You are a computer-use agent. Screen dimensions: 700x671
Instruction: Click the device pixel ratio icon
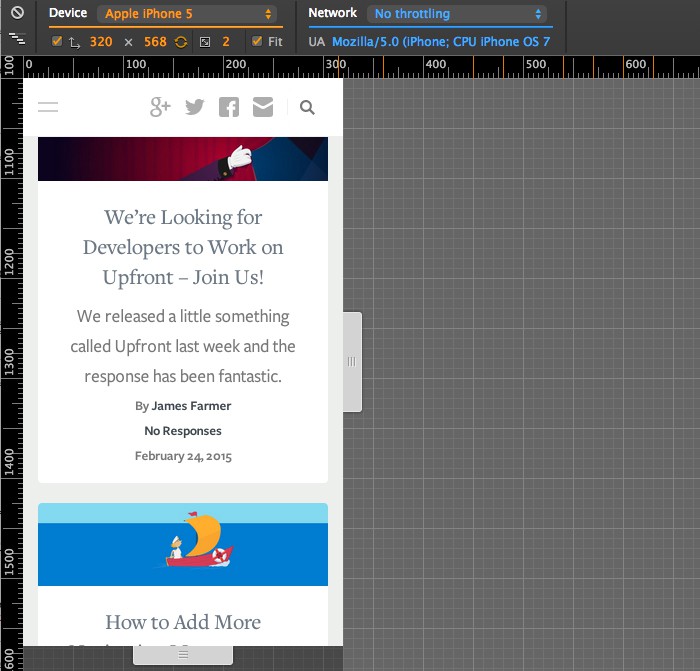coord(205,42)
